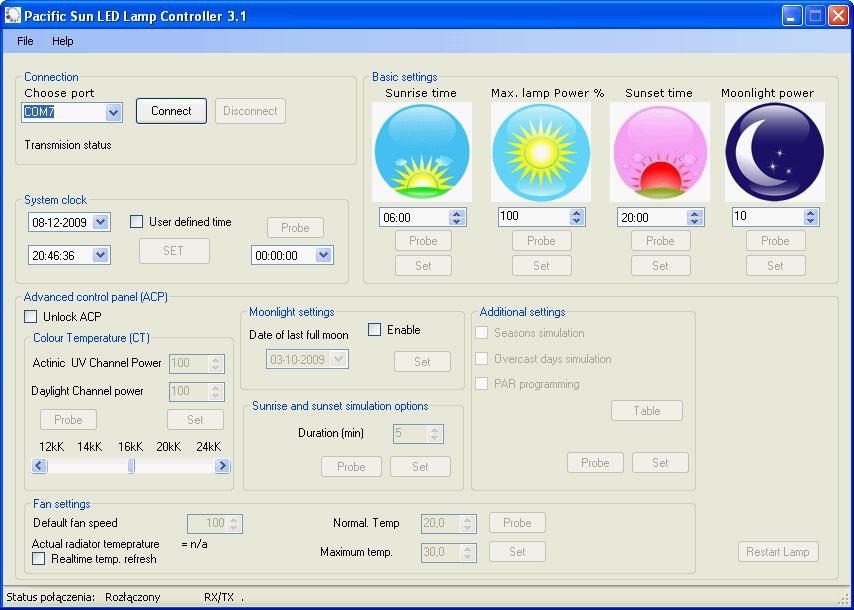Toggle Realtime temp. refresh checkbox

tap(39, 559)
